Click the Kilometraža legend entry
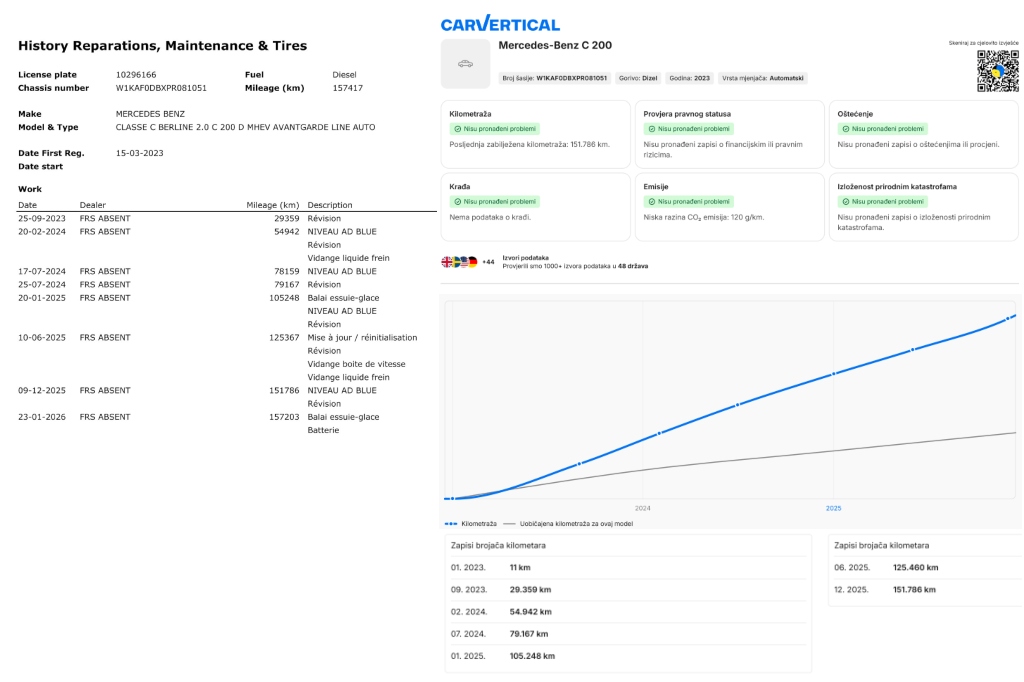The width and height of the screenshot is (1024, 682). (470, 523)
